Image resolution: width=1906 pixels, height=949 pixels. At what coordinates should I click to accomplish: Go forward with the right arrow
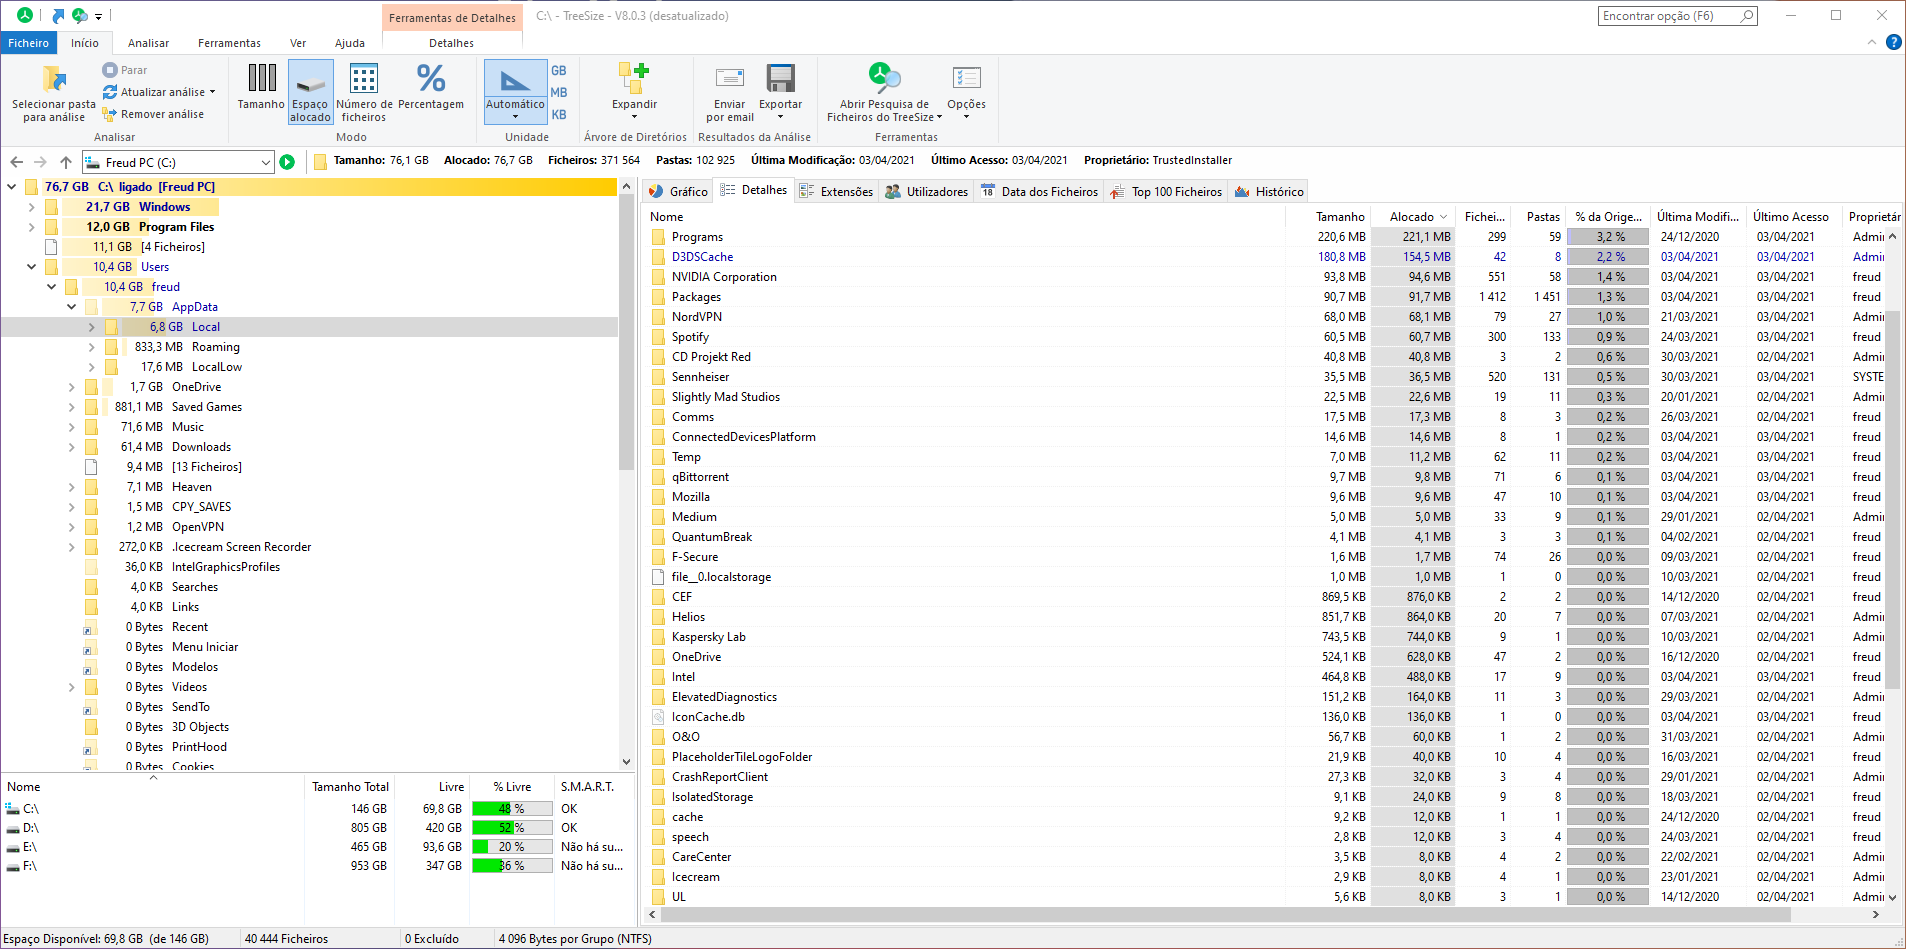point(40,162)
